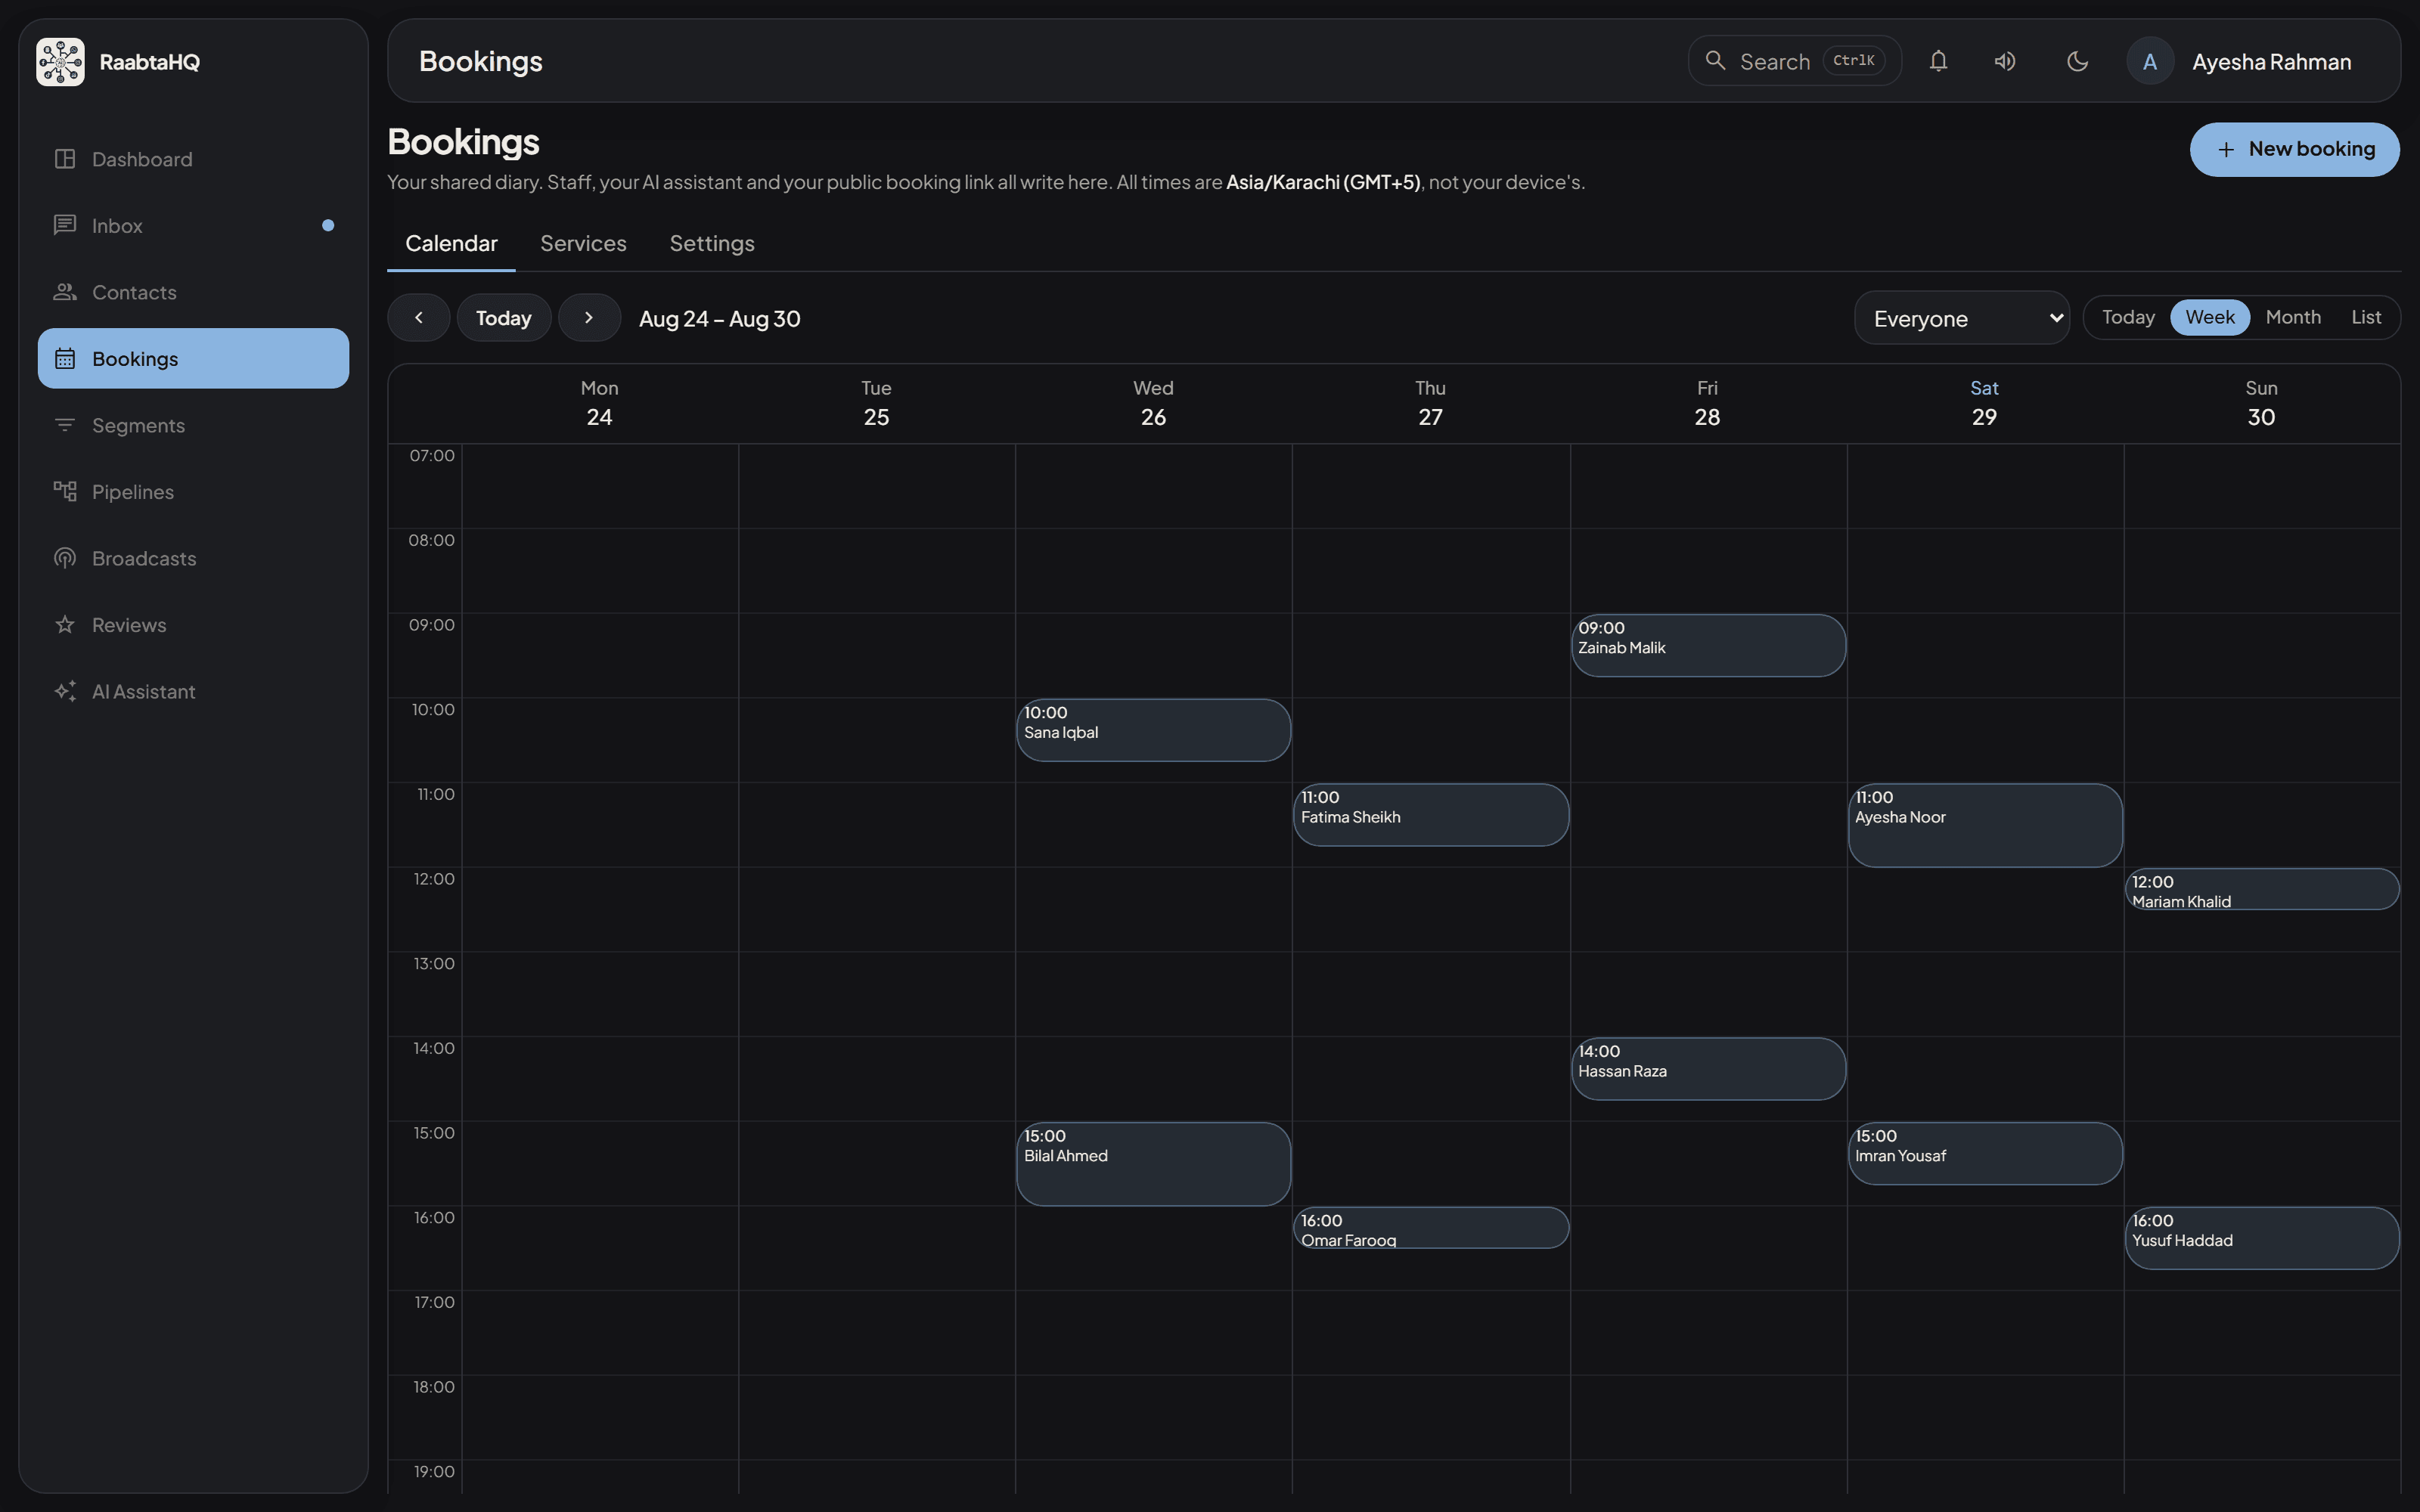This screenshot has width=2420, height=1512.
Task: Switch calendar to Month view
Action: pos(2292,317)
